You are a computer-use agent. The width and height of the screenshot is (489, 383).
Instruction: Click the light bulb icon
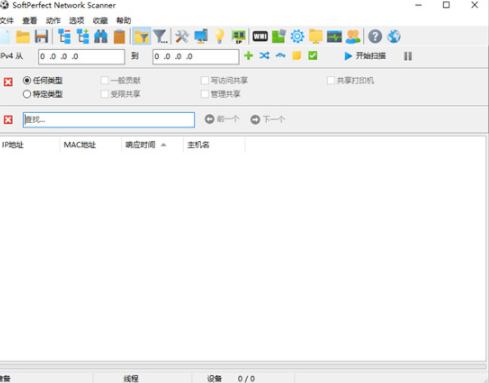219,37
